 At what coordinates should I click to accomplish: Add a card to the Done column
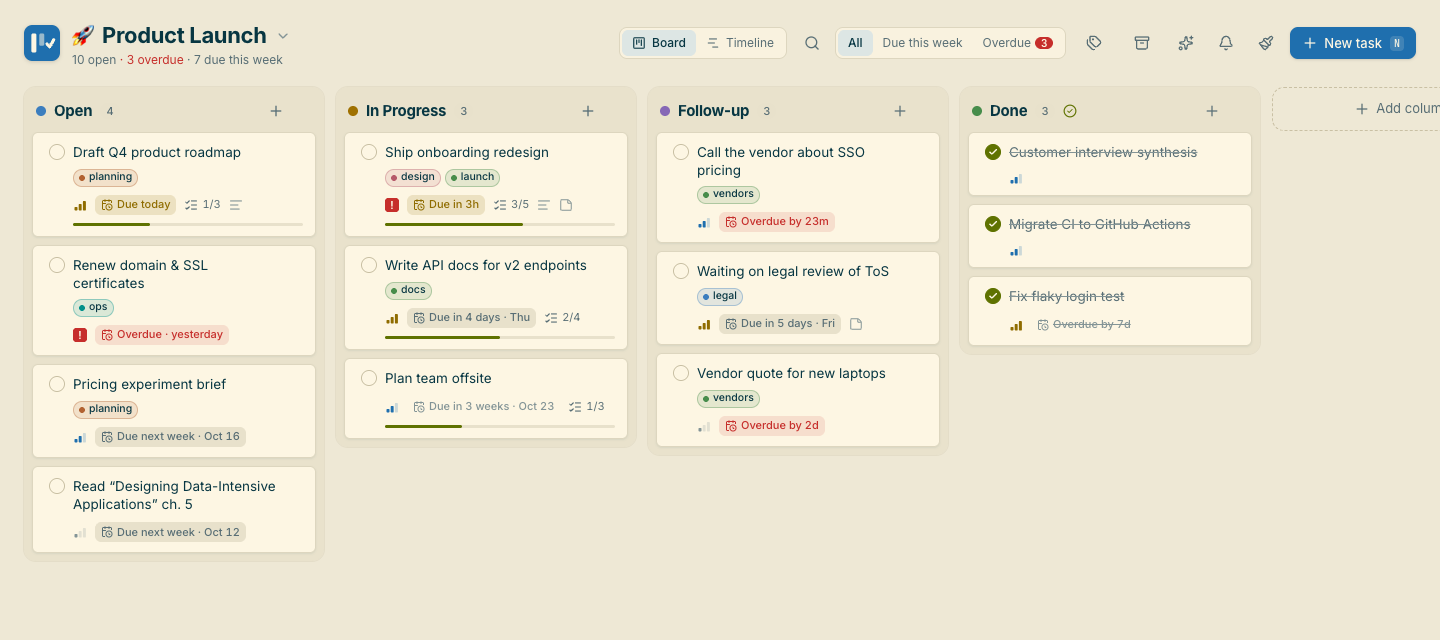tap(1212, 111)
